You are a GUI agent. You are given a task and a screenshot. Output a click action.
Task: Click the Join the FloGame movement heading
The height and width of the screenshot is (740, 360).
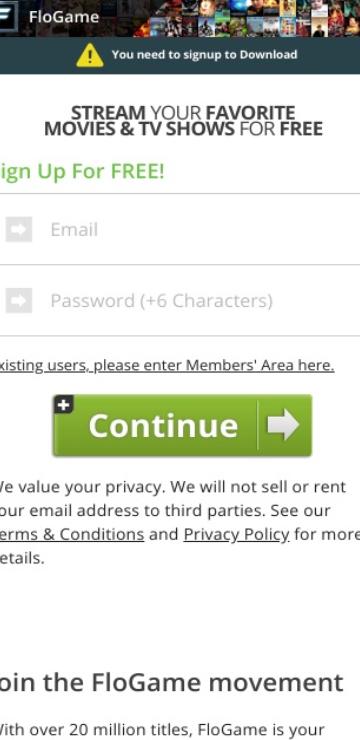click(172, 682)
